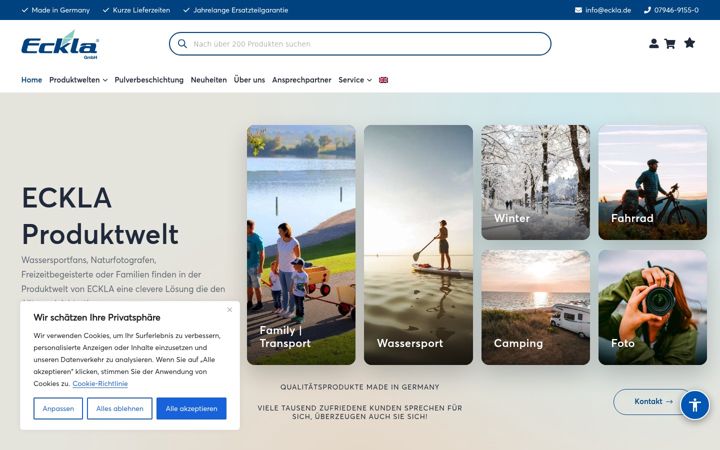Open Über uns menu item

[x=249, y=79]
